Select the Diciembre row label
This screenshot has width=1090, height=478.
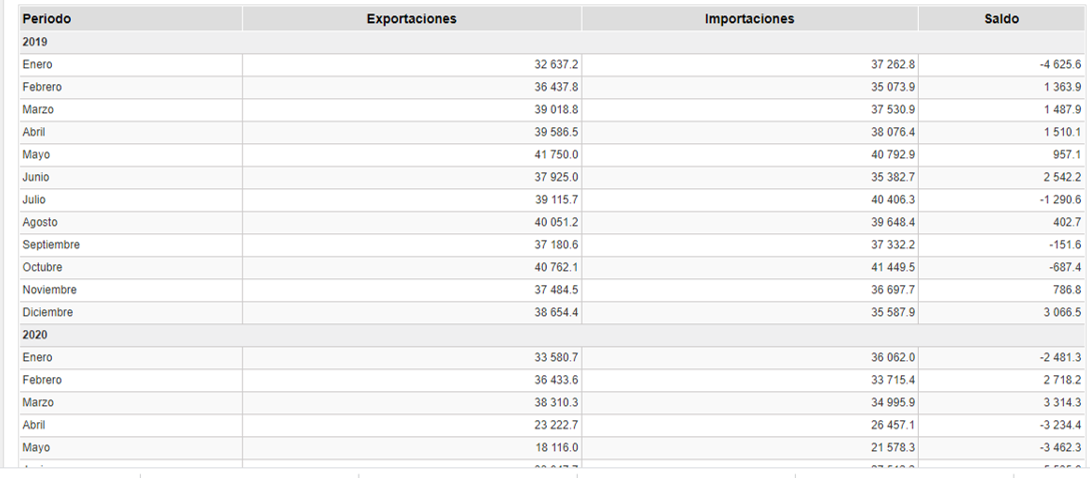click(47, 312)
